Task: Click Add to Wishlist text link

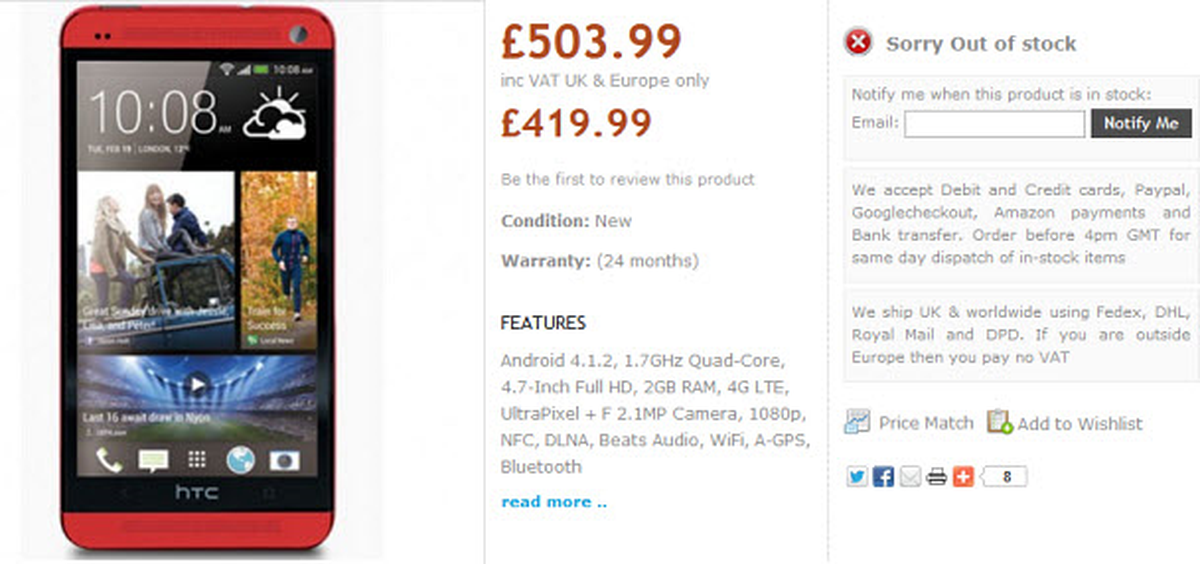Action: 1080,424
